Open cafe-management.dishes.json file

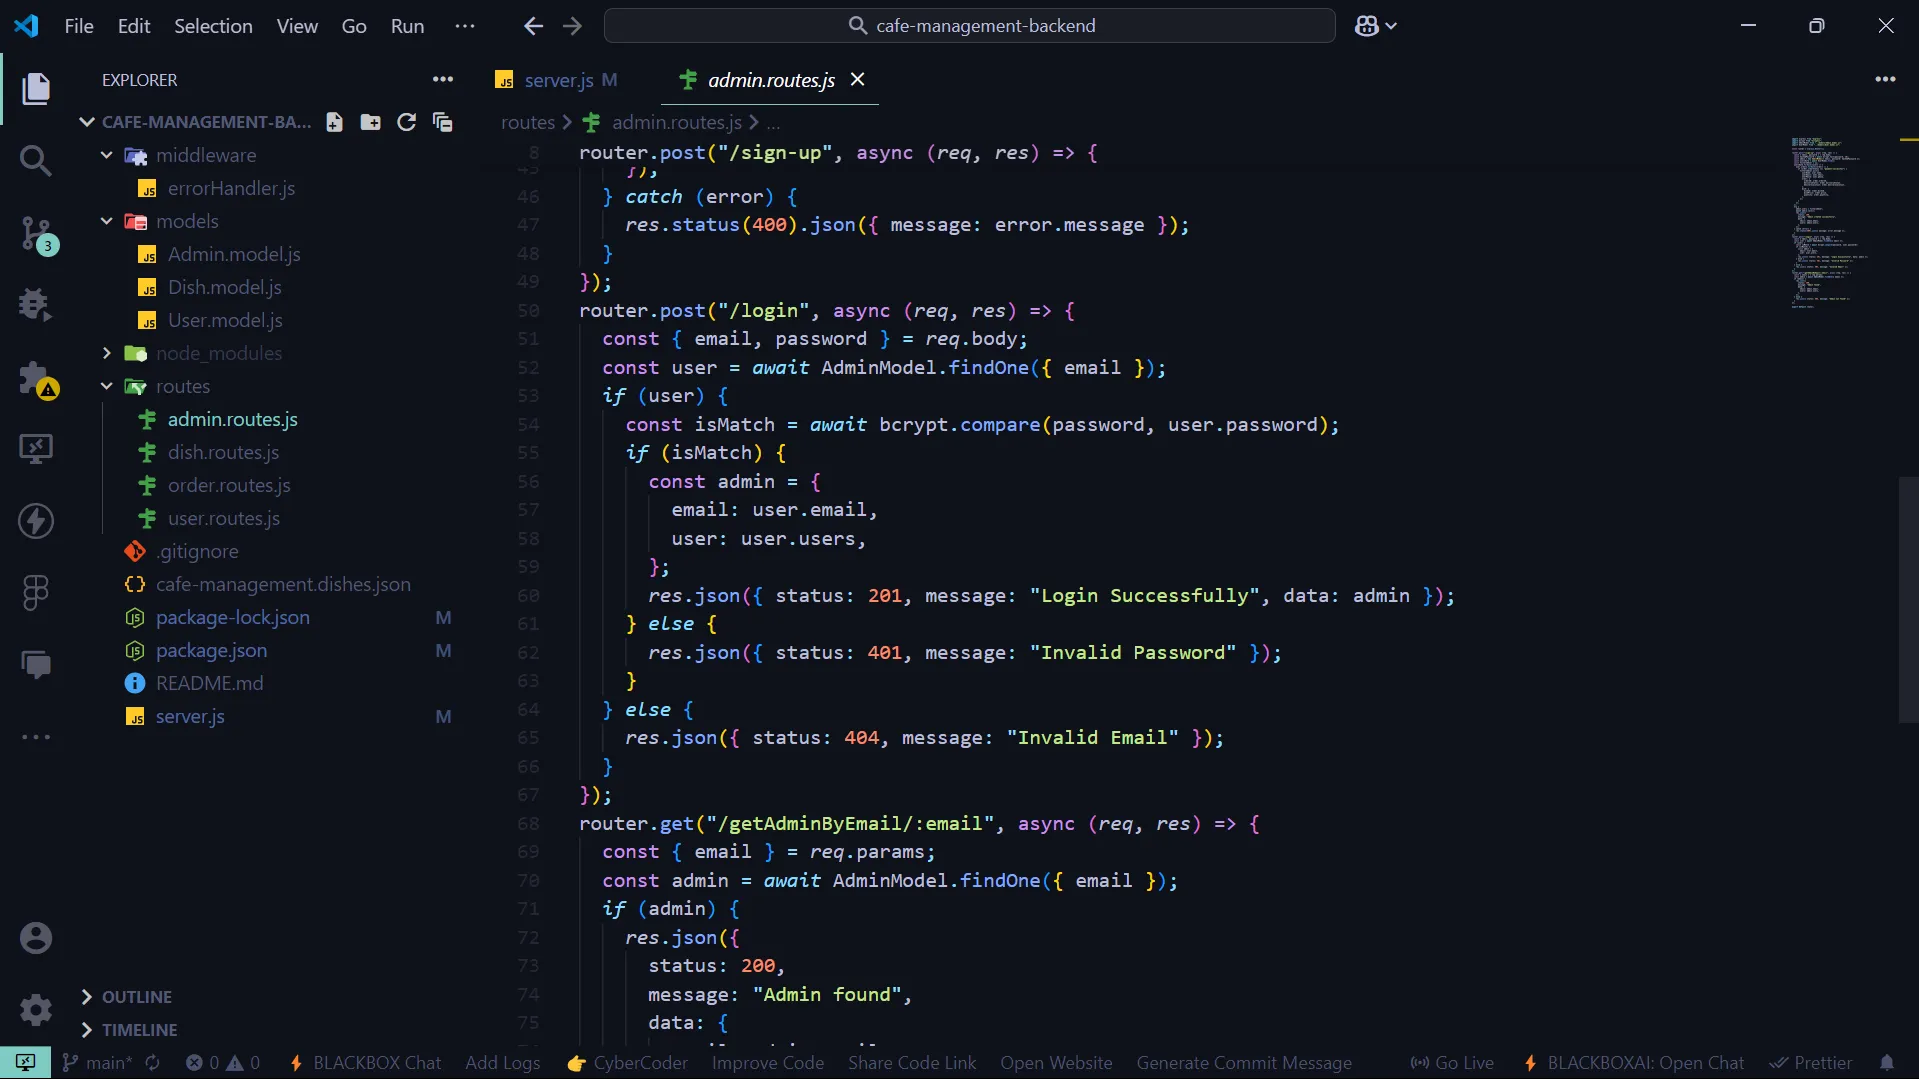click(283, 584)
